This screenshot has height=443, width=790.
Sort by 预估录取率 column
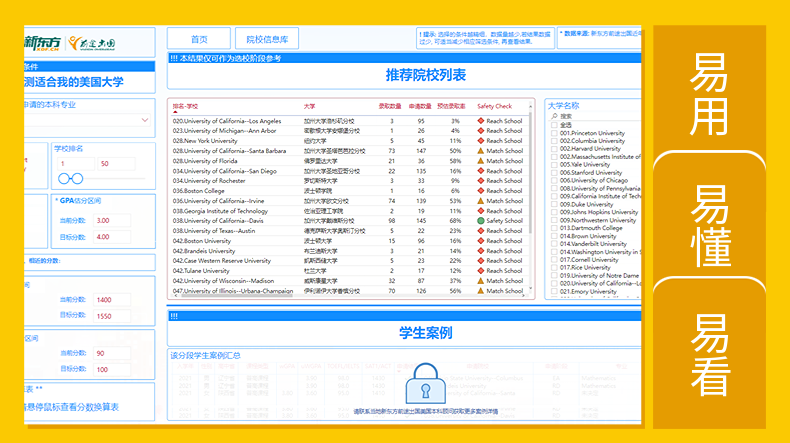pos(451,106)
